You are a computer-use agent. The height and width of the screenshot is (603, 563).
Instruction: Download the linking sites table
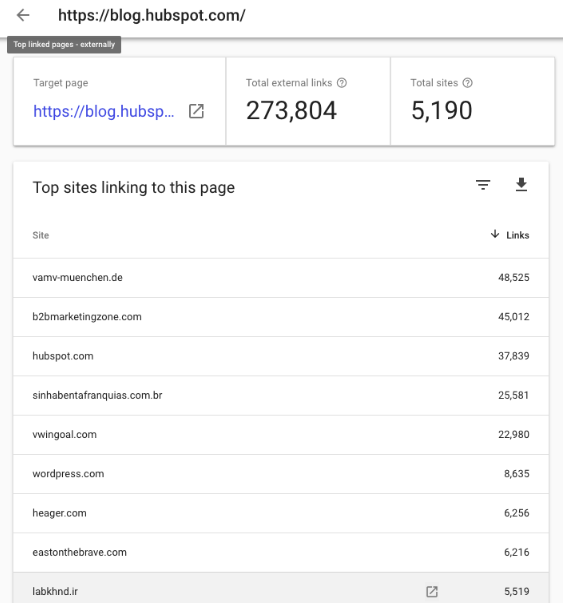521,185
